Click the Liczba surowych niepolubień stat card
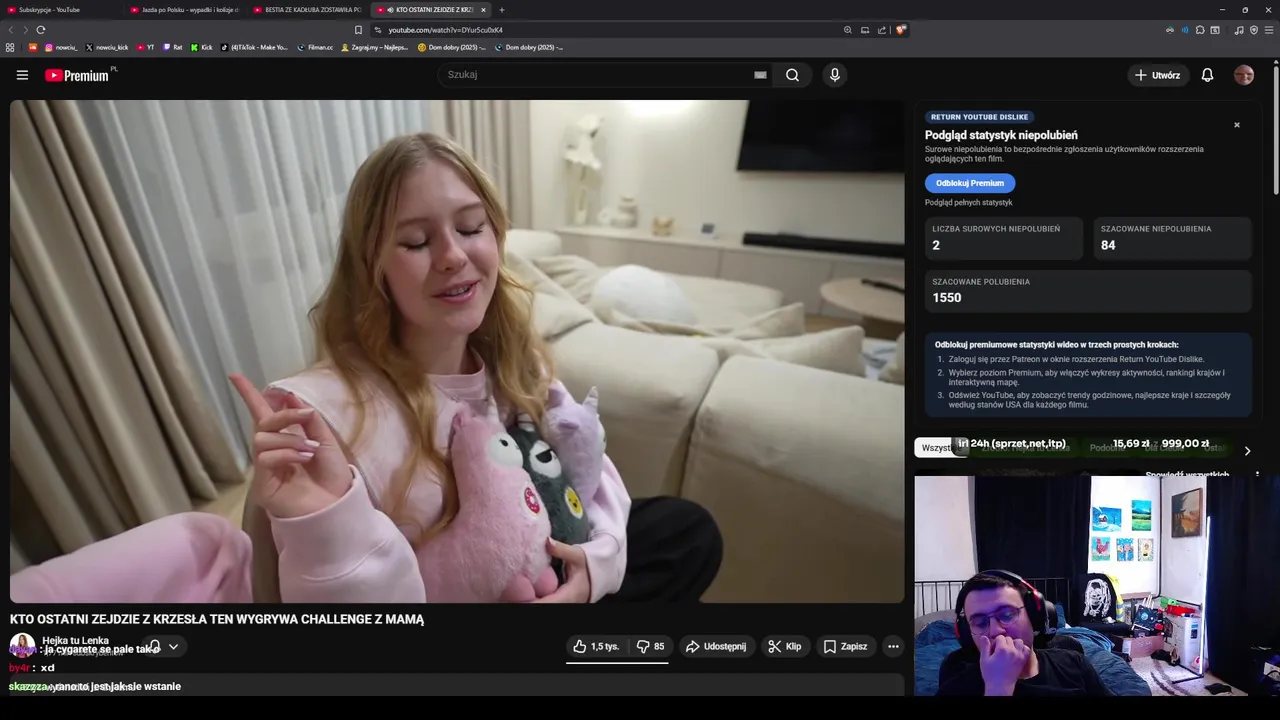The image size is (1280, 720). [1004, 239]
